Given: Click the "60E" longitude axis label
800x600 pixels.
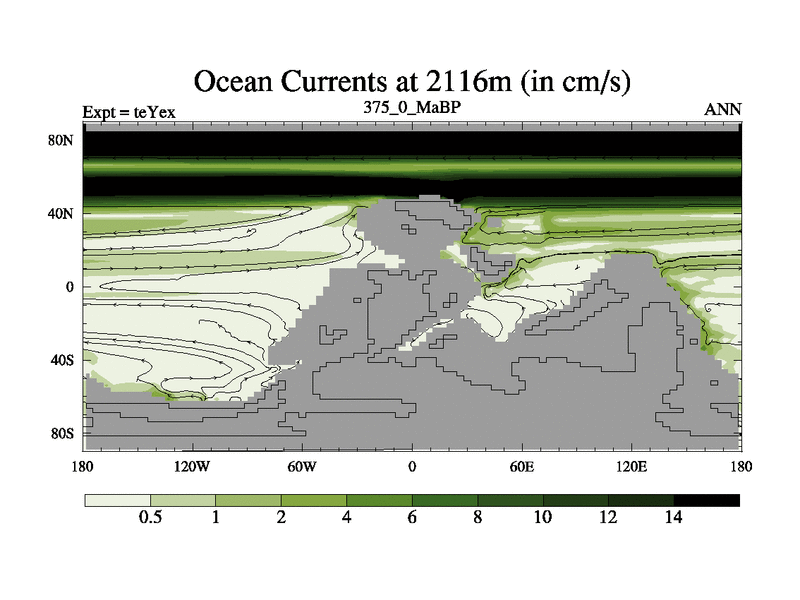Looking at the screenshot, I should 521,467.
